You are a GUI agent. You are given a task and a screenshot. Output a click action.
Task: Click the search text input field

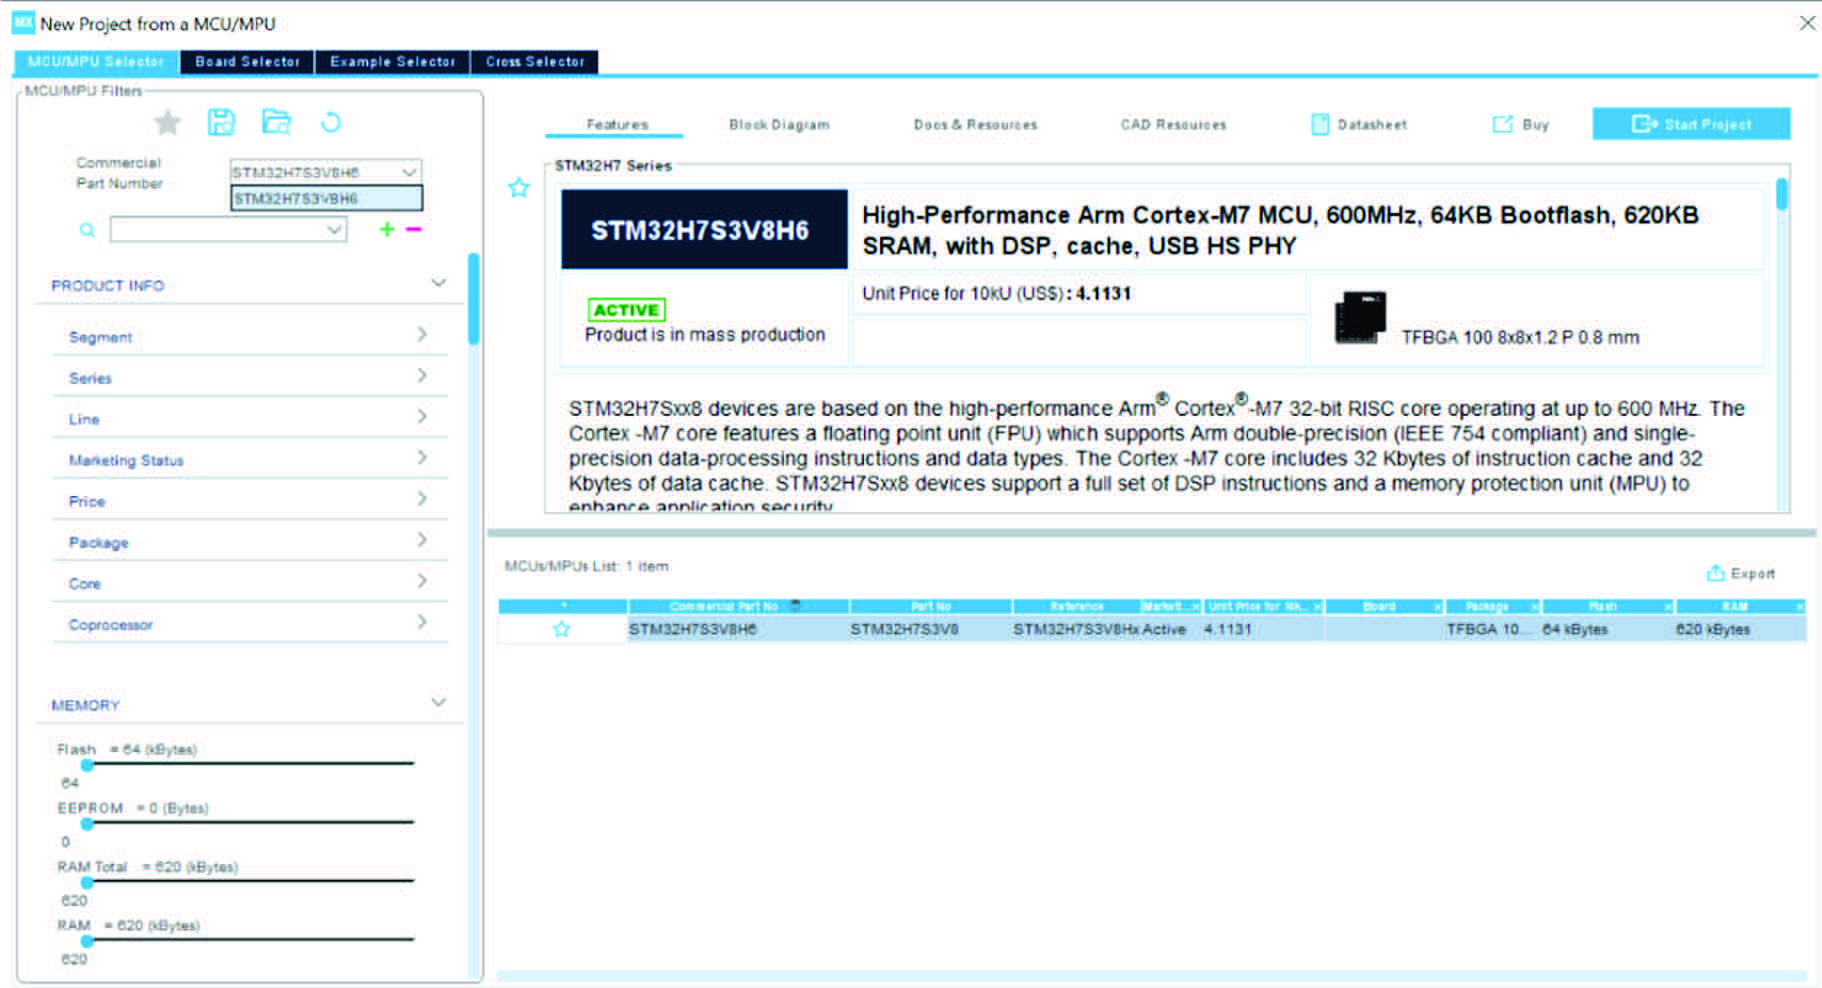click(217, 230)
